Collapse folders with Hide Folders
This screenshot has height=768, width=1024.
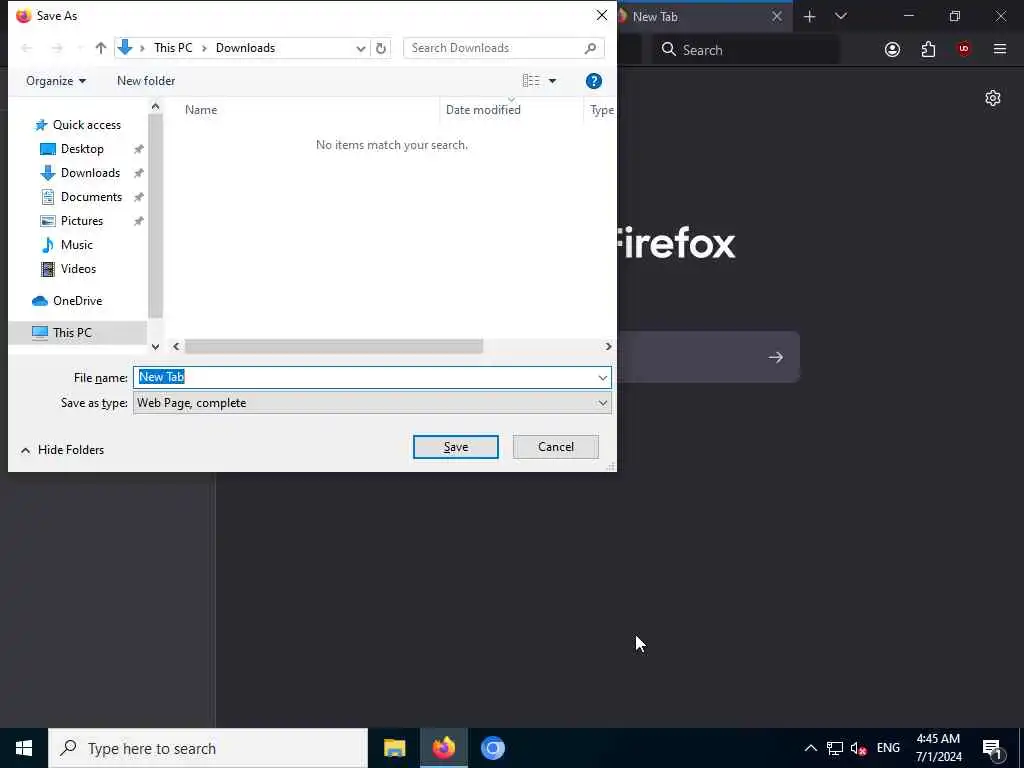click(62, 450)
